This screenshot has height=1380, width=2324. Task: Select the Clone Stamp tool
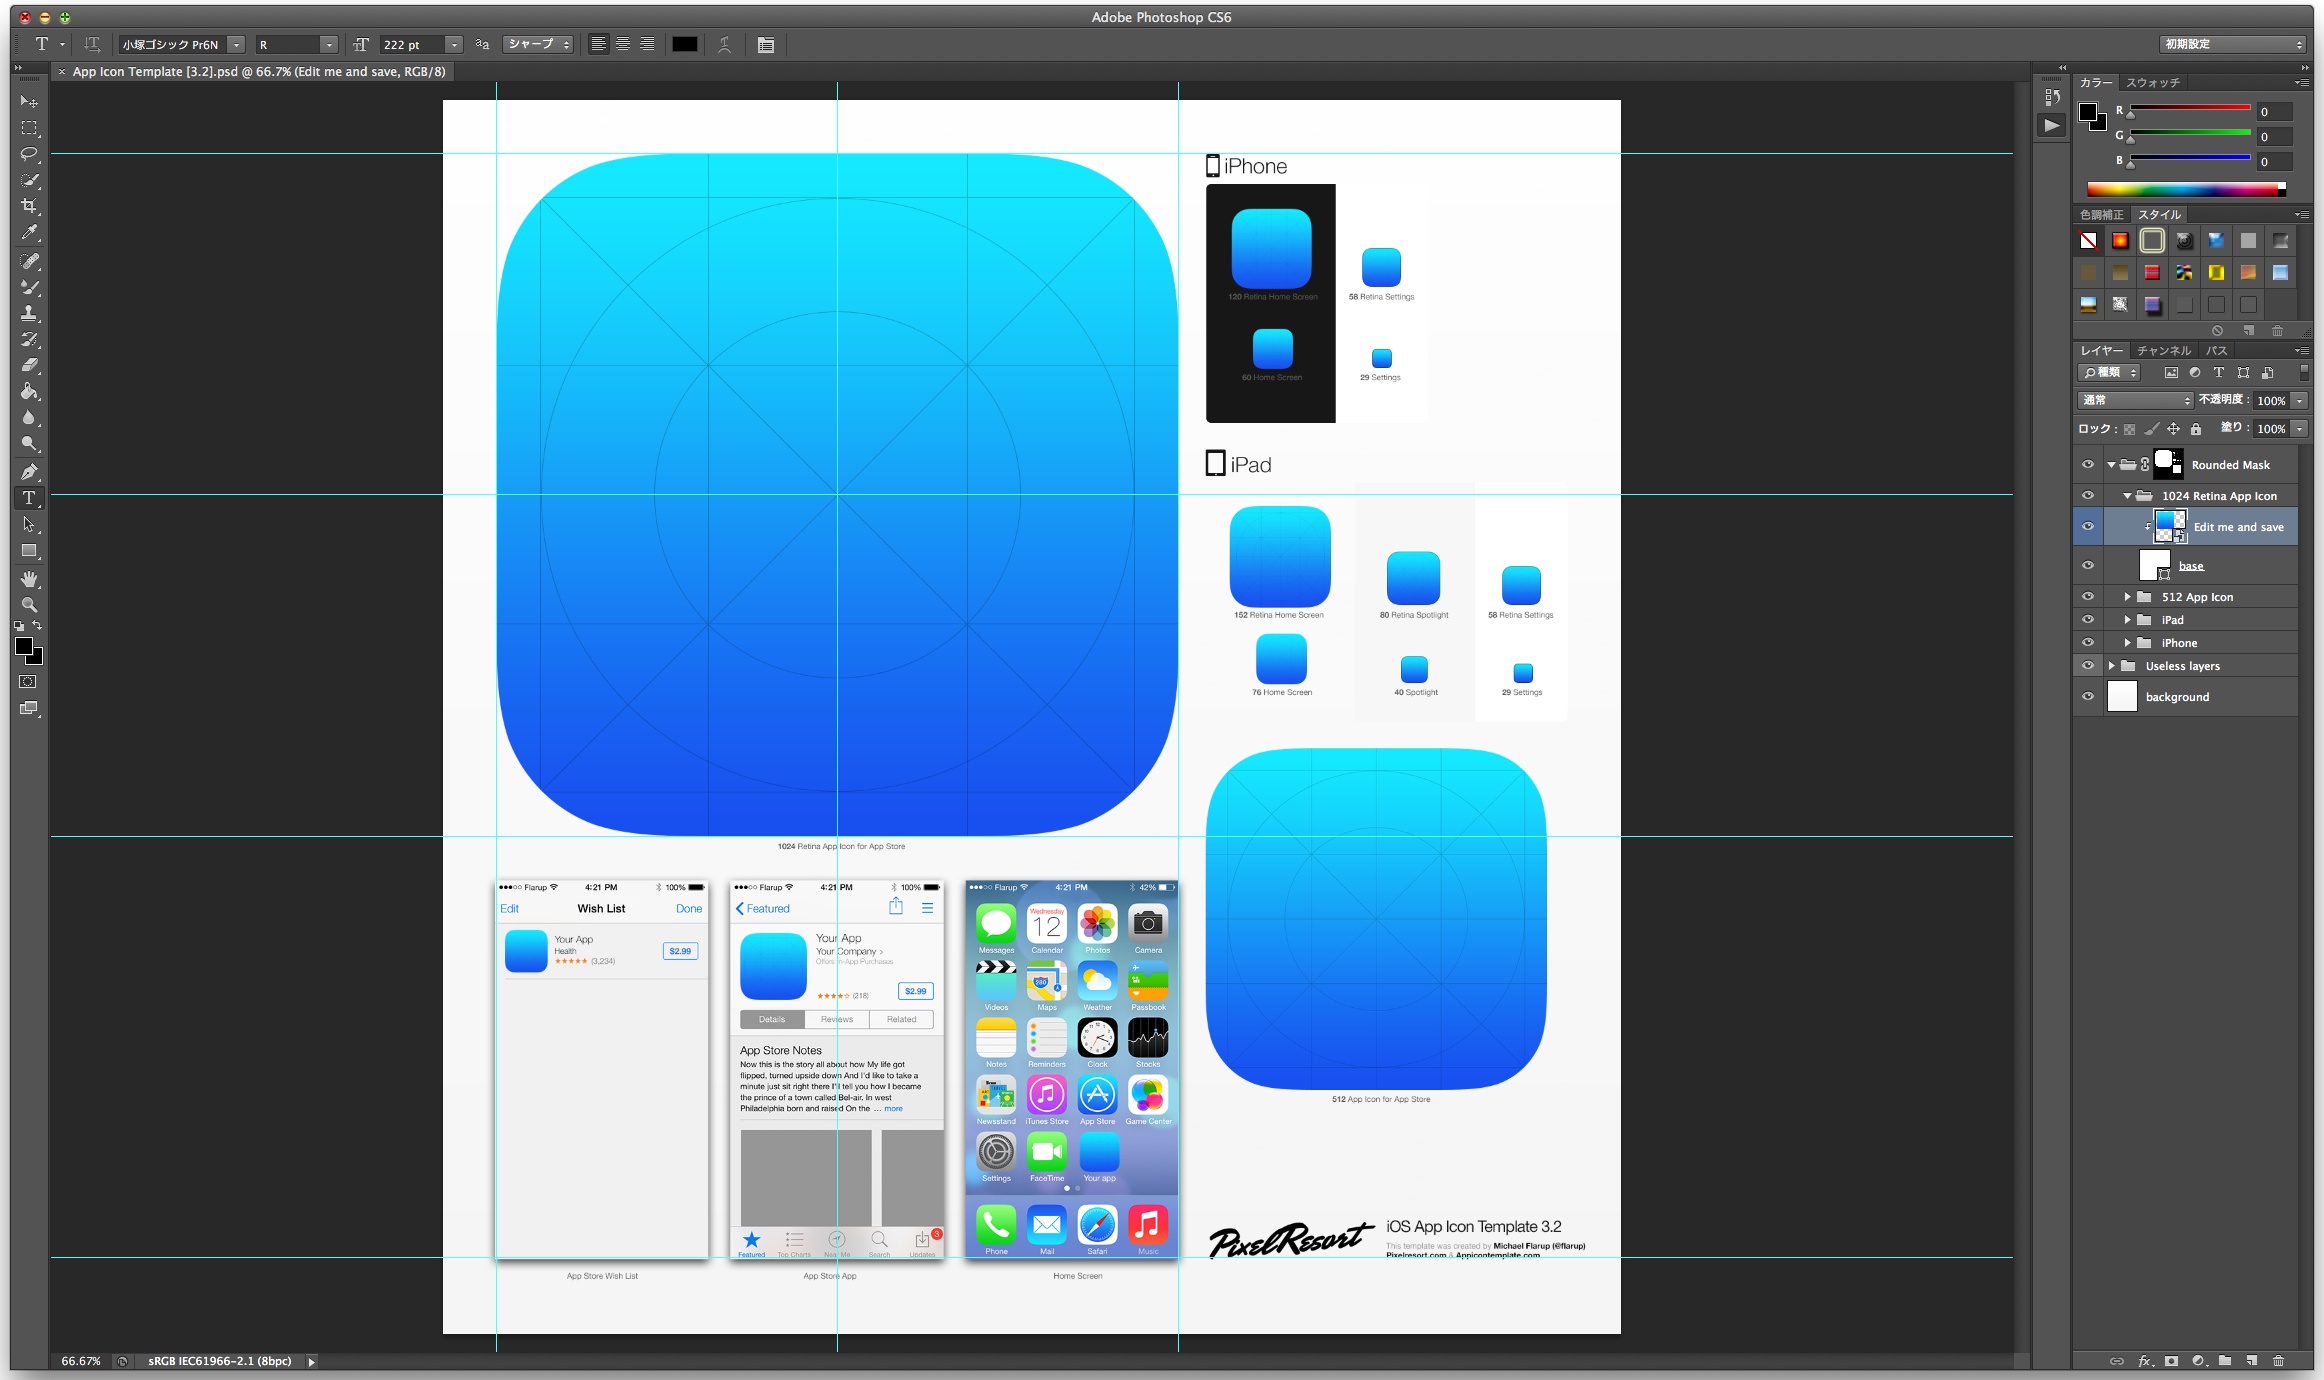(29, 313)
